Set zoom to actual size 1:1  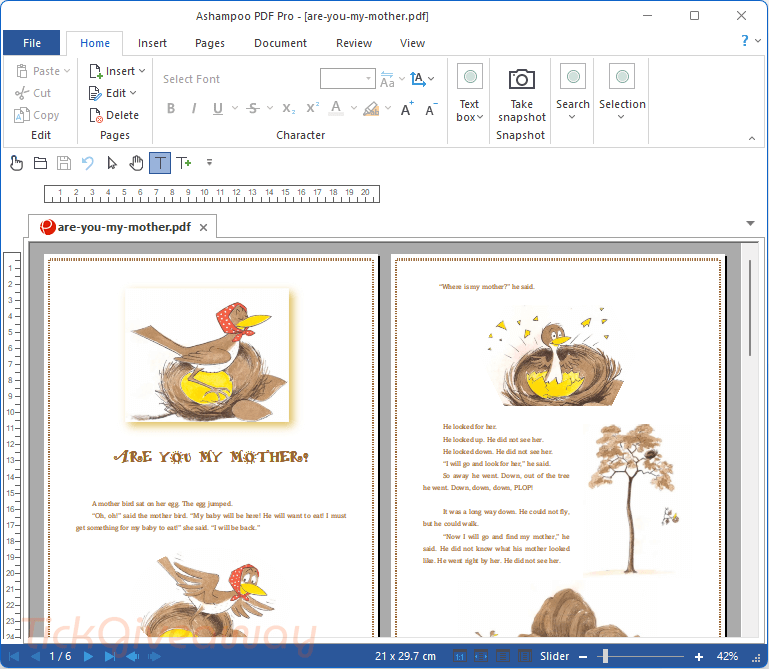pyautogui.click(x=460, y=656)
